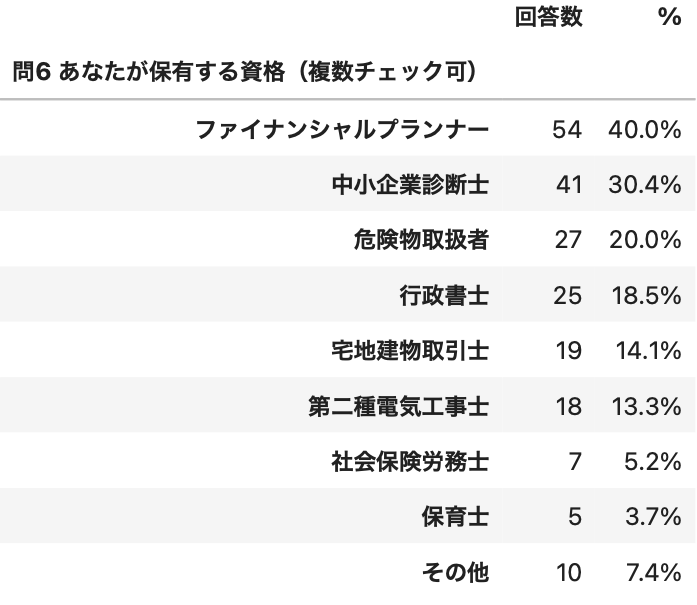697x605 pixels.
Task: Click the ファイナンシャルプランナー row label
Action: coord(342,130)
